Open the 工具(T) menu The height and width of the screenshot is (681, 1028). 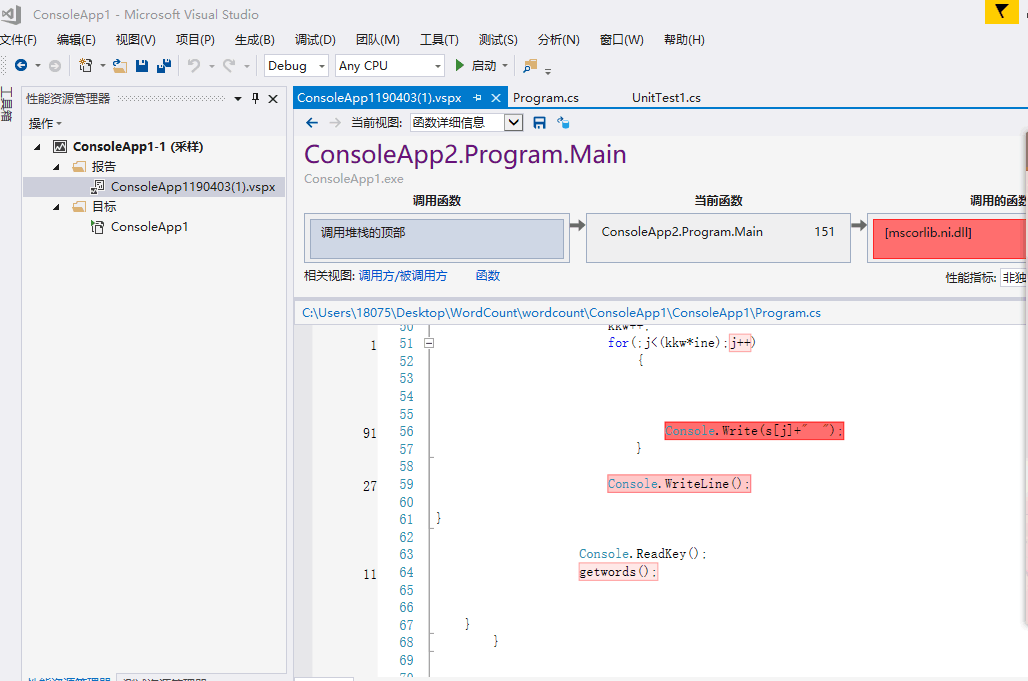pos(439,39)
